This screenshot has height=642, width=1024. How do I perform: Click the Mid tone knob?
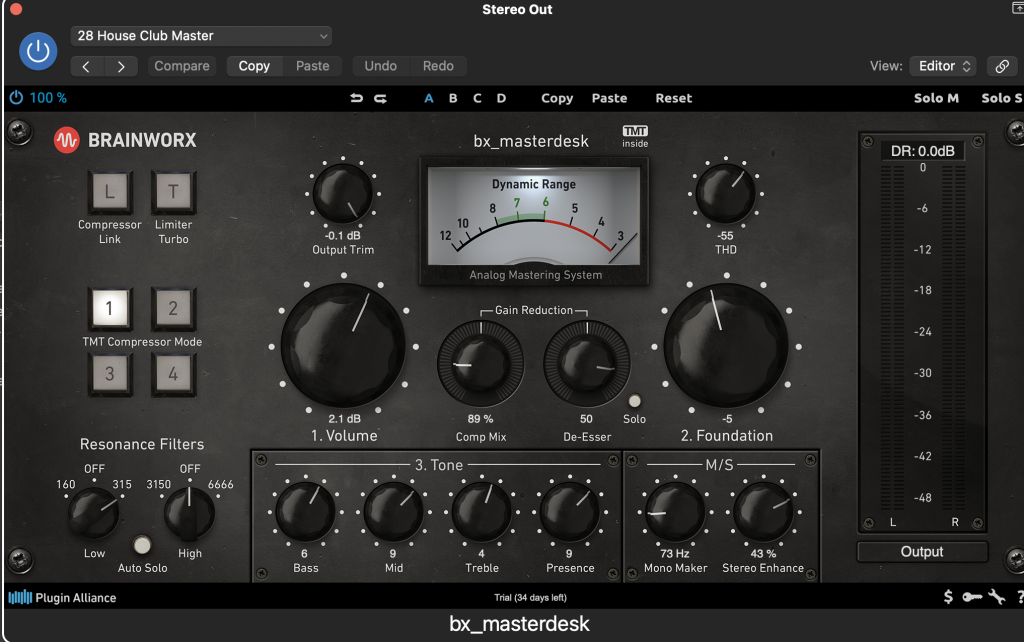pos(393,512)
